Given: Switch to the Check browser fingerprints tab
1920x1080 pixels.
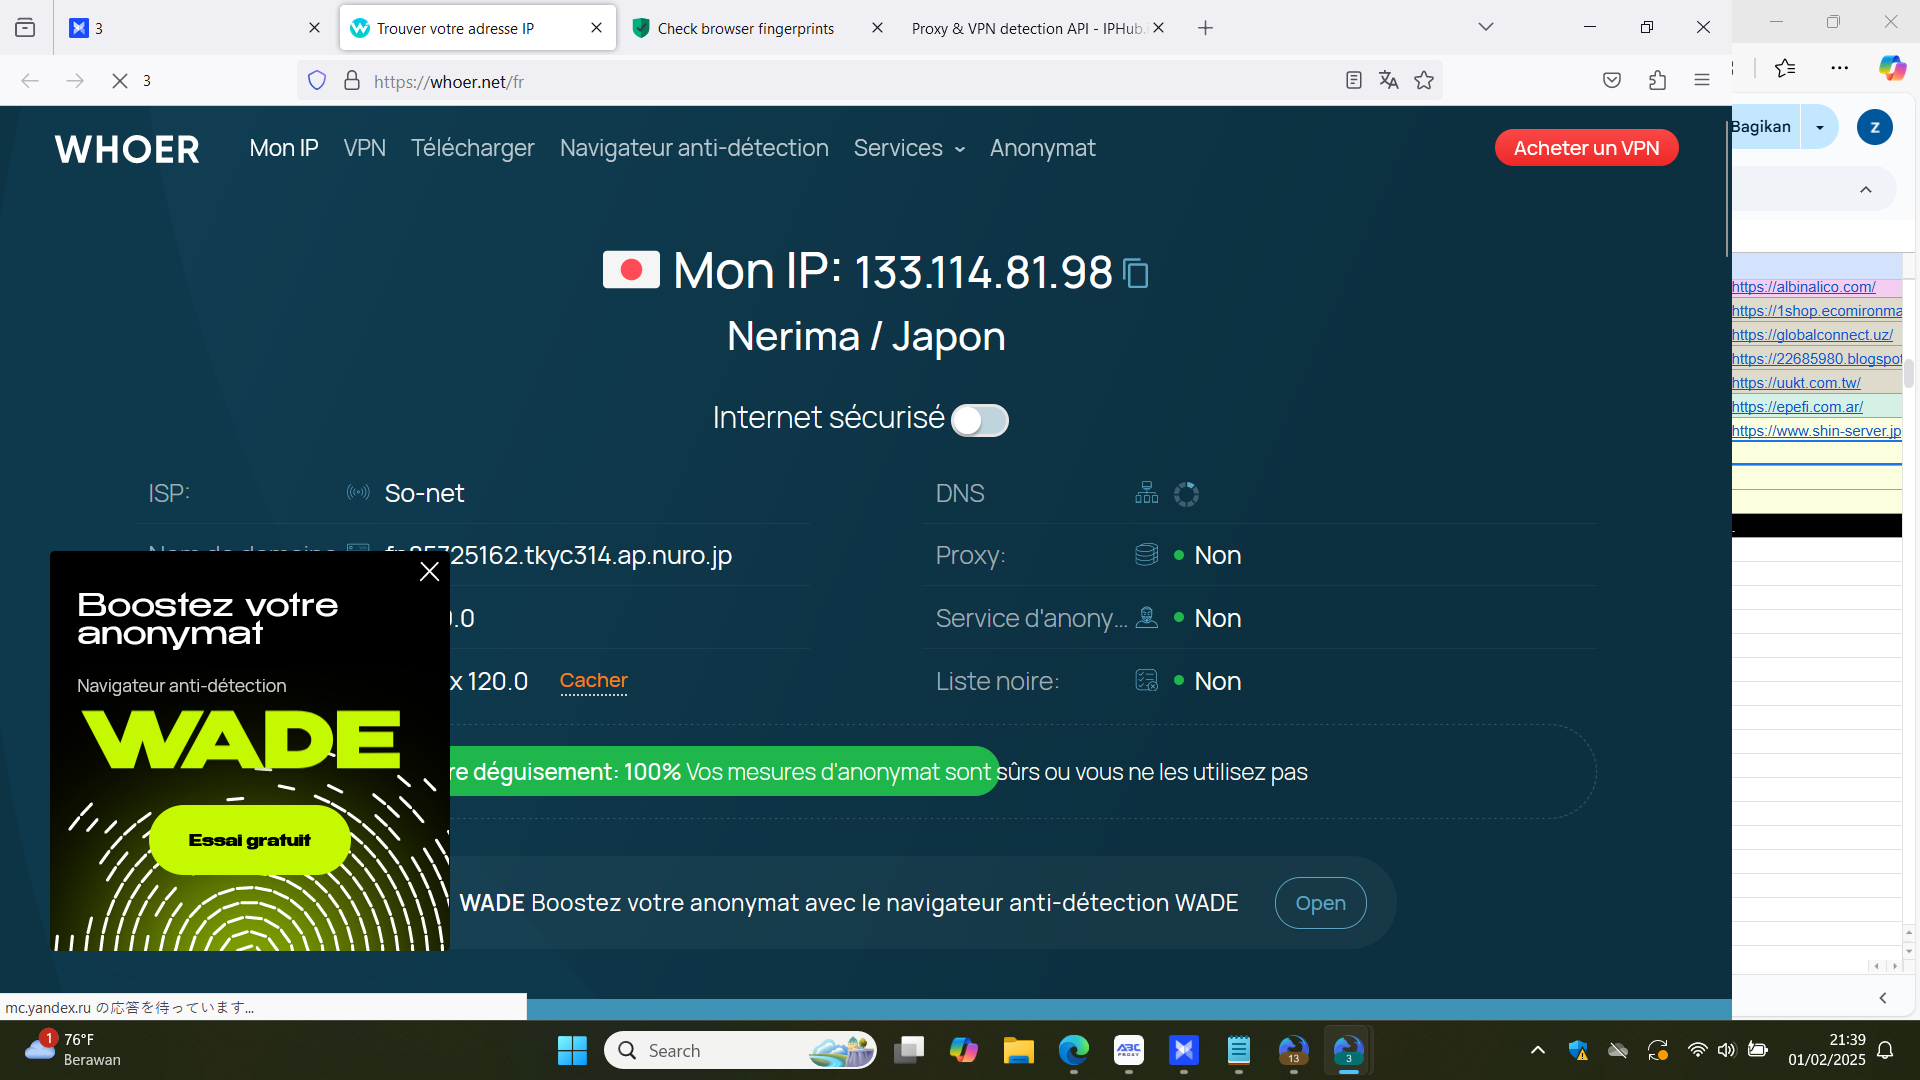Looking at the screenshot, I should tap(745, 28).
